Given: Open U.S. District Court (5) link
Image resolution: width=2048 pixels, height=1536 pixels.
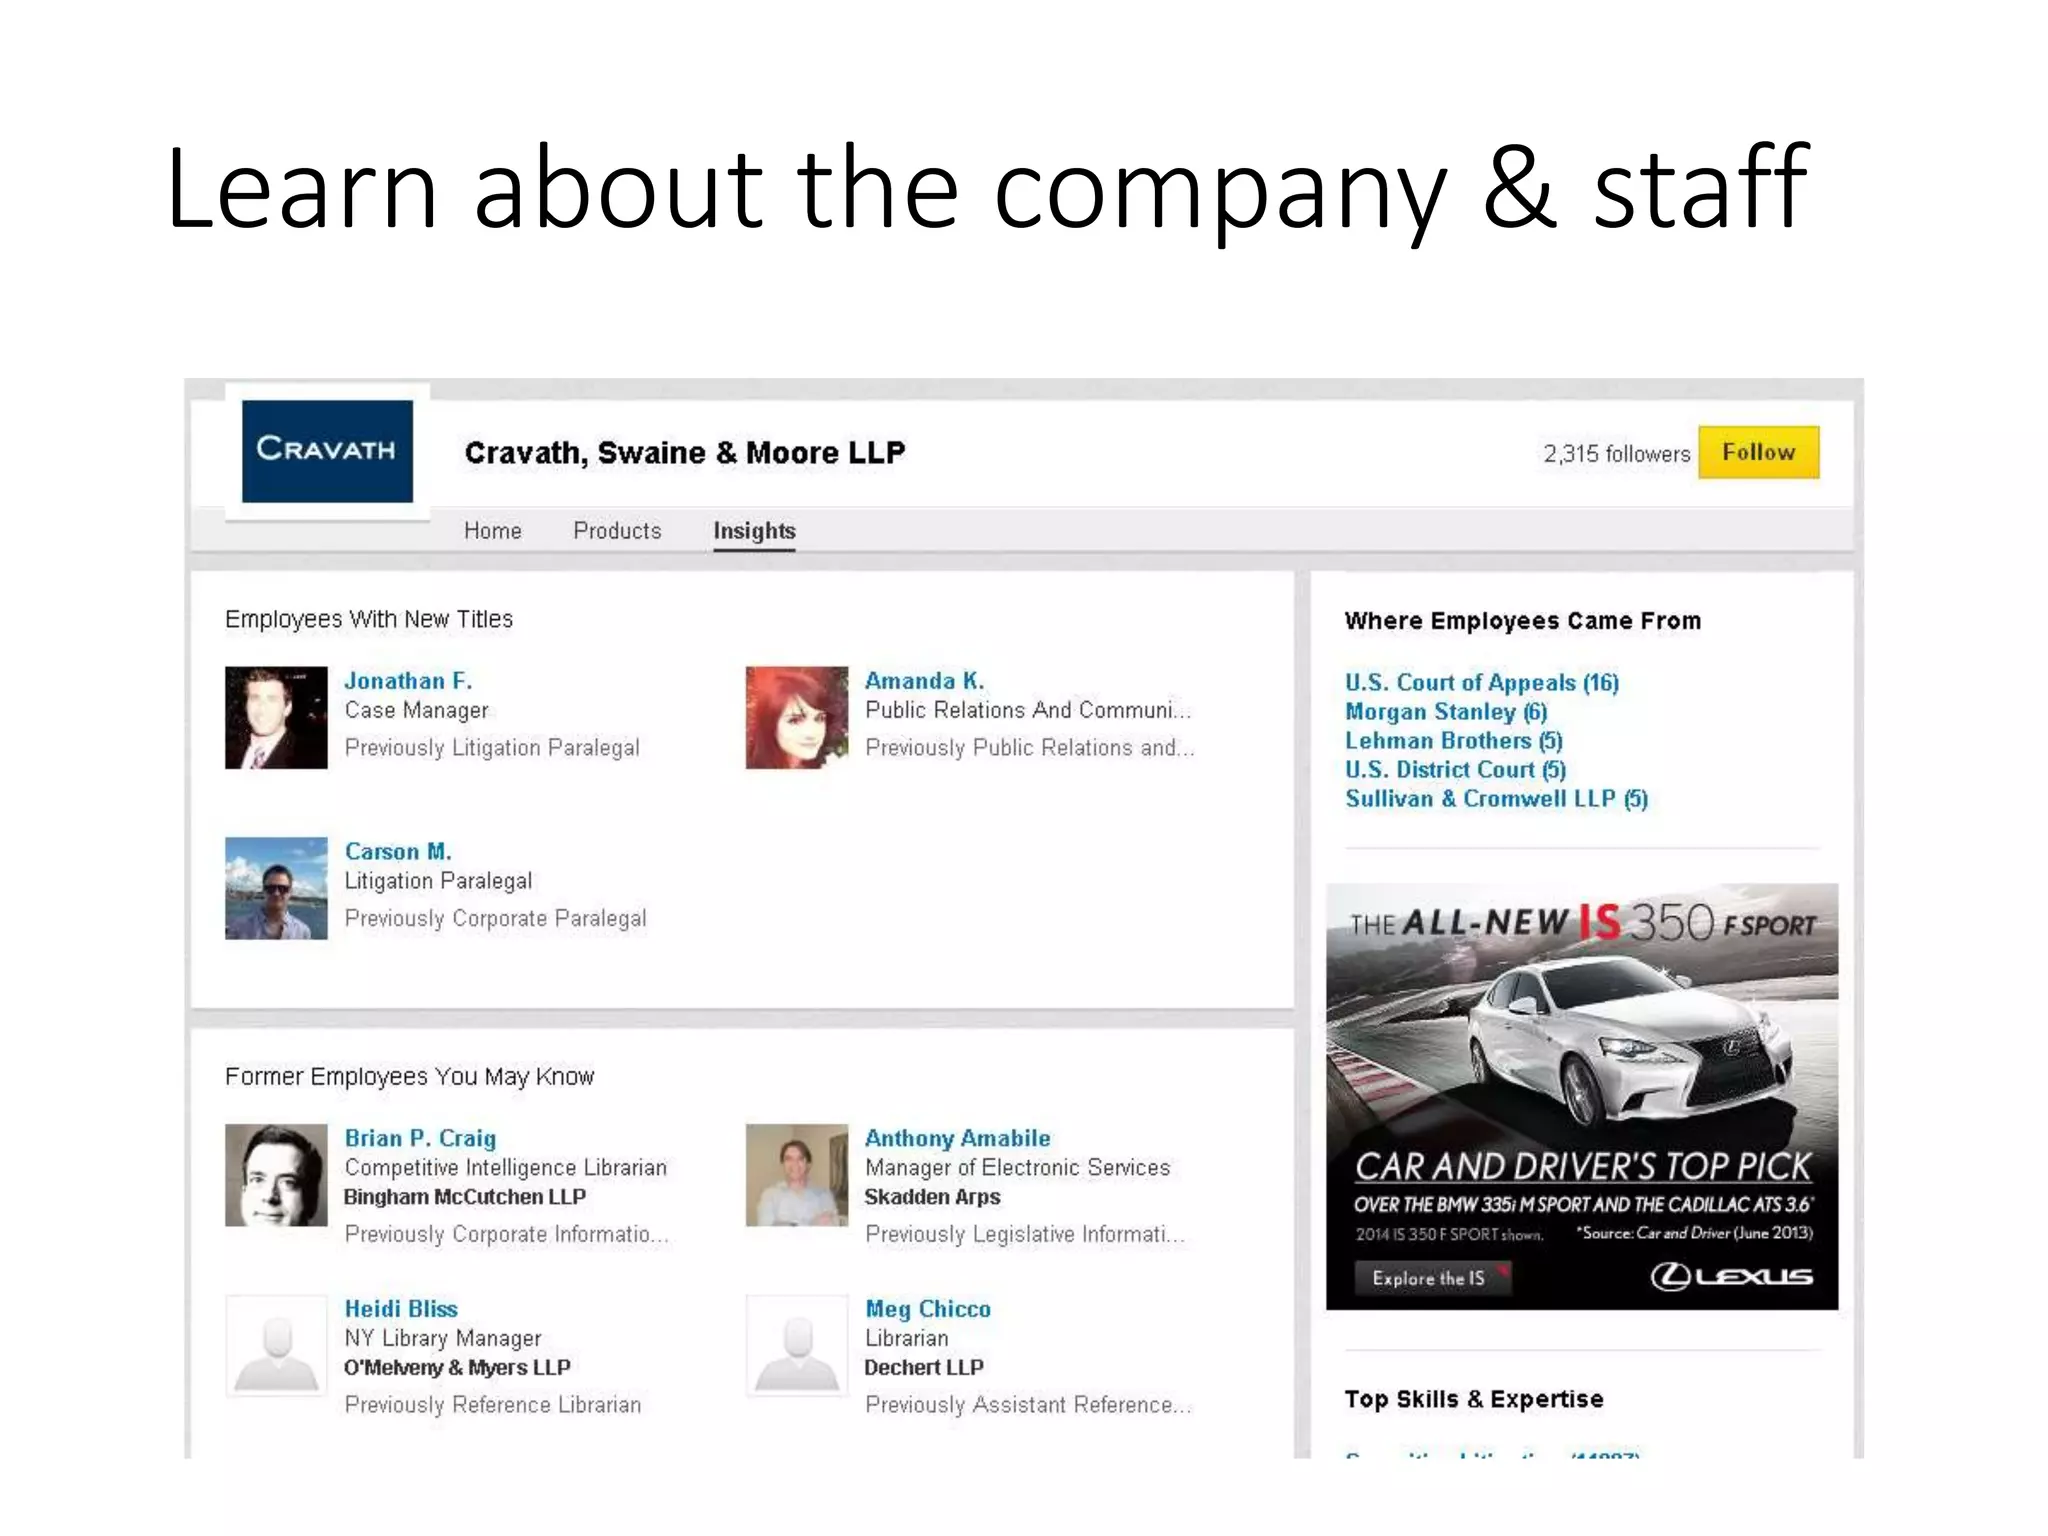Looking at the screenshot, I should (x=1456, y=770).
